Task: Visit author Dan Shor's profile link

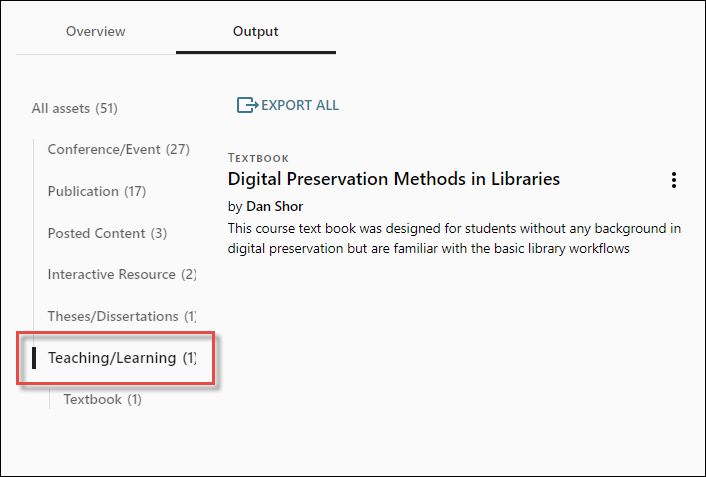Action: [x=274, y=207]
